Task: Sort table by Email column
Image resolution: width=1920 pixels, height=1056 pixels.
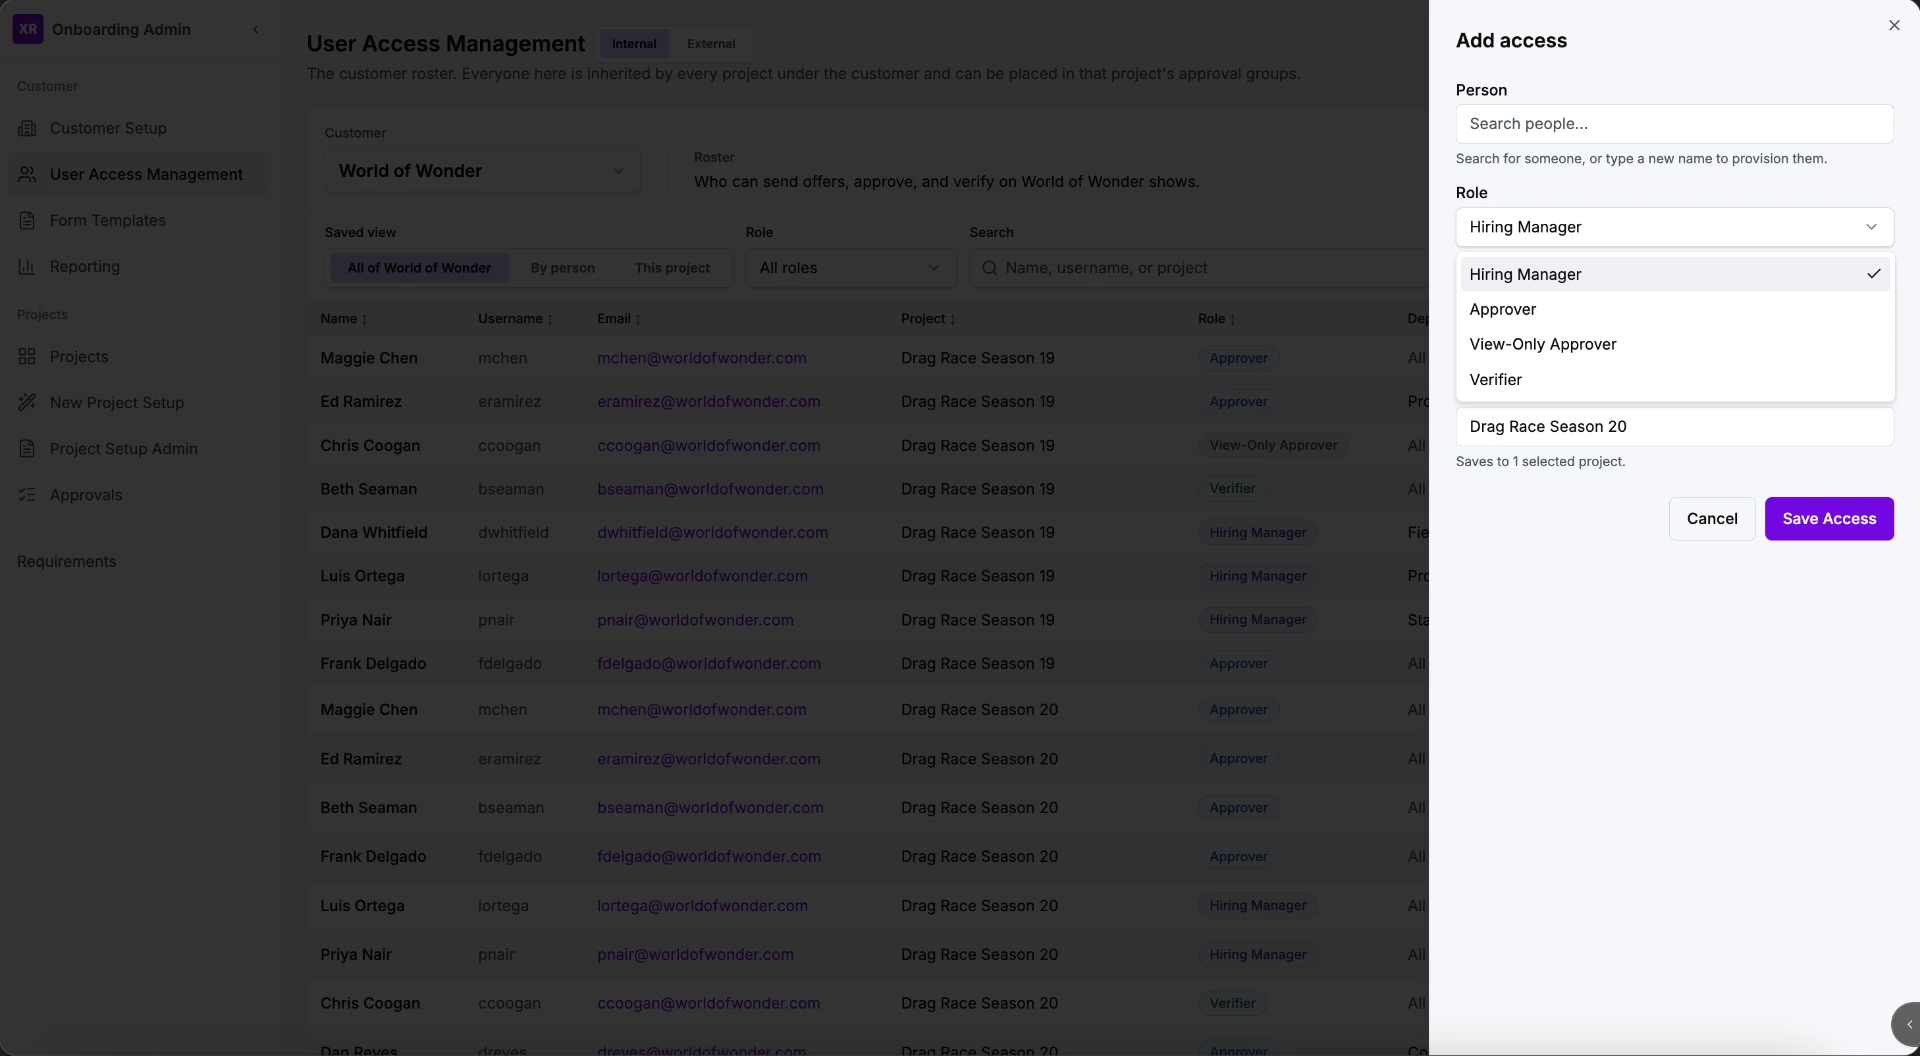Action: [x=619, y=319]
